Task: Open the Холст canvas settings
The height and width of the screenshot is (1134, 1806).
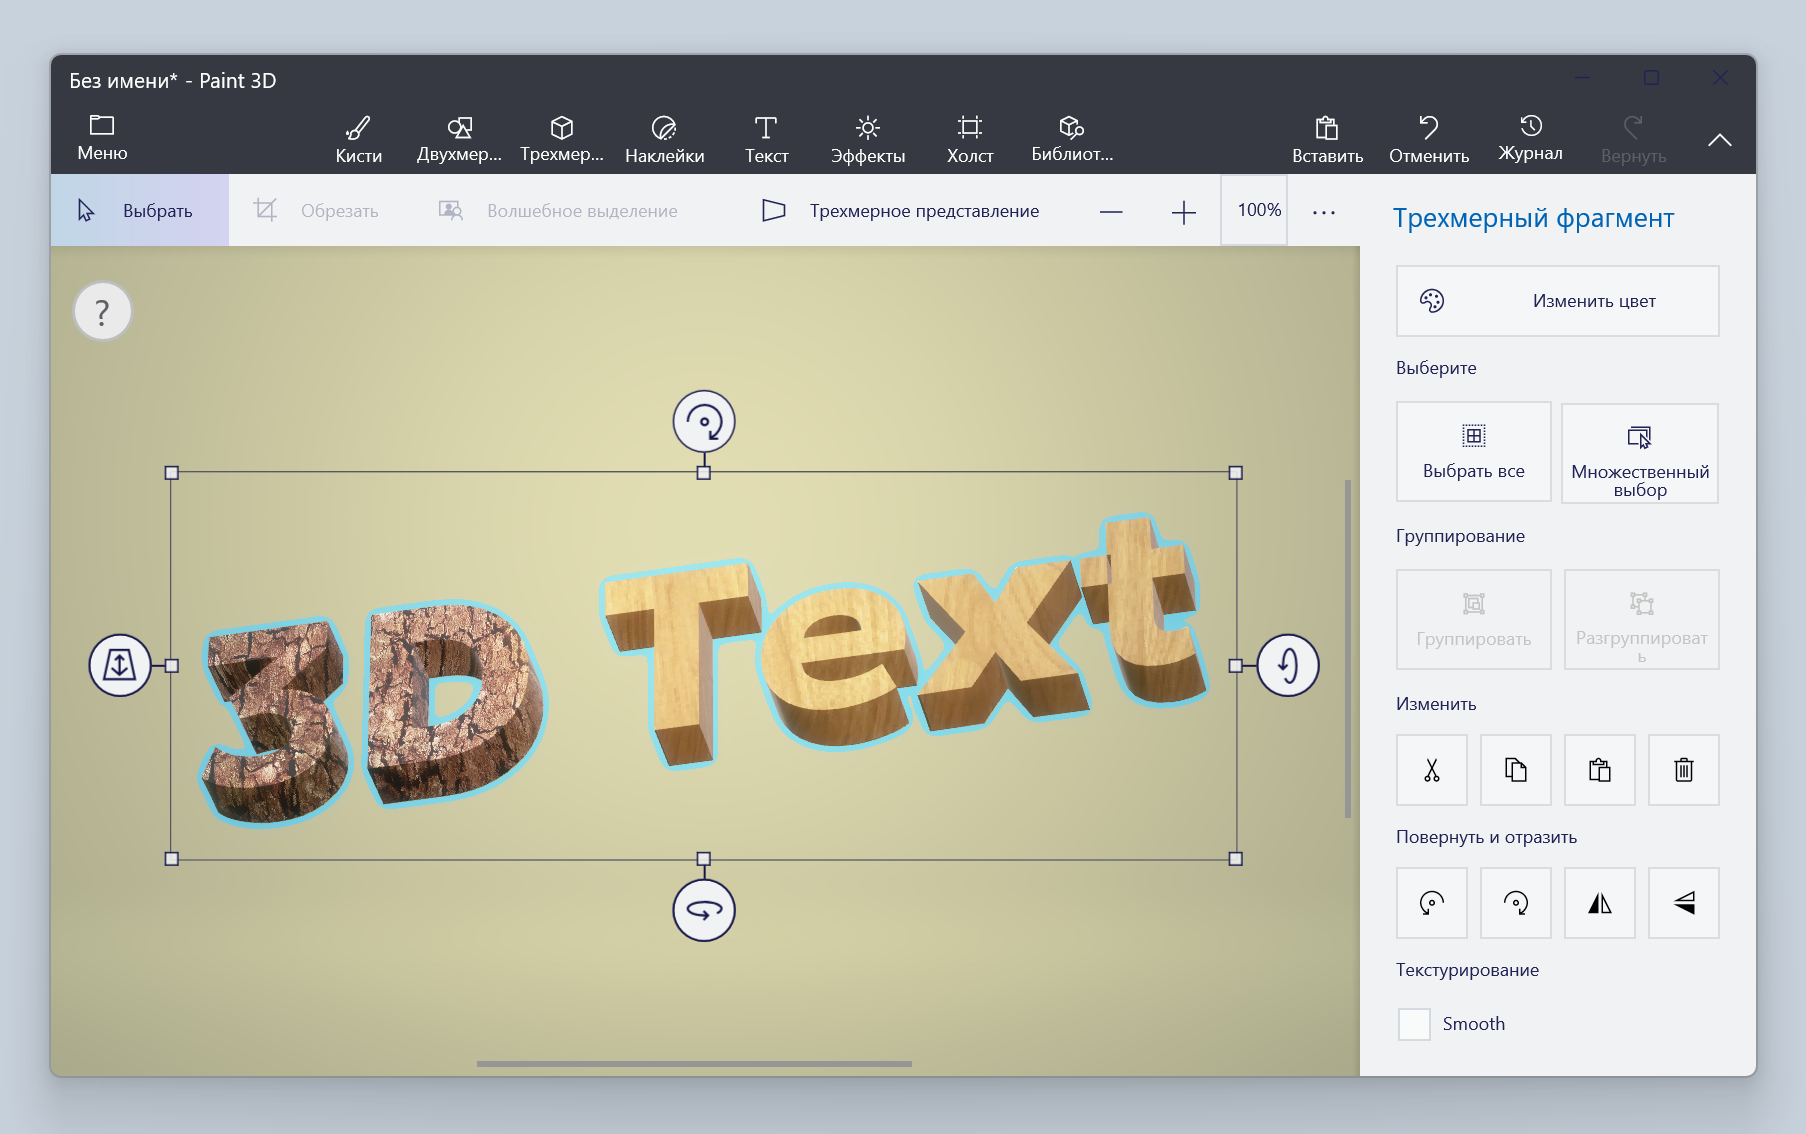Action: coord(970,140)
